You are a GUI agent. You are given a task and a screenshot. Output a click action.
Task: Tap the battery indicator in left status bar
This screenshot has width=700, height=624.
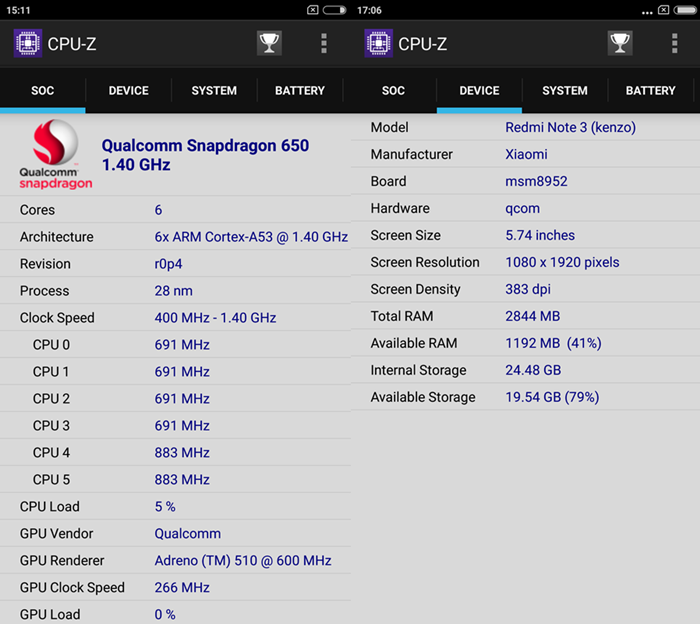click(335, 10)
